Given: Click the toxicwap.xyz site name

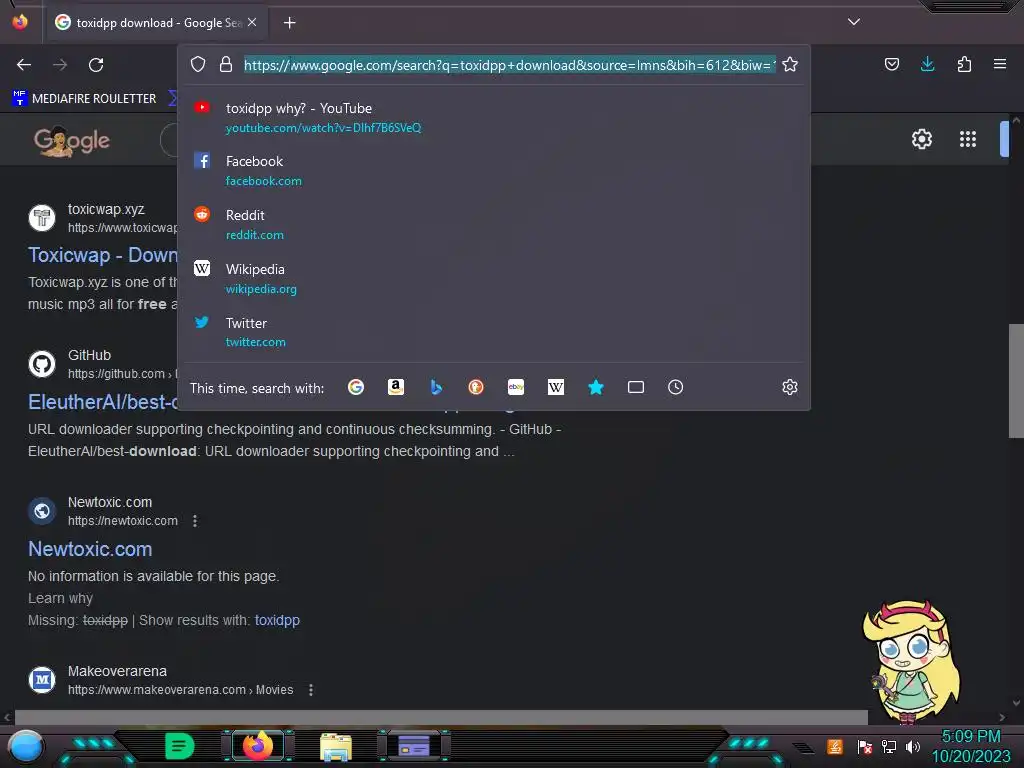Looking at the screenshot, I should point(106,210).
